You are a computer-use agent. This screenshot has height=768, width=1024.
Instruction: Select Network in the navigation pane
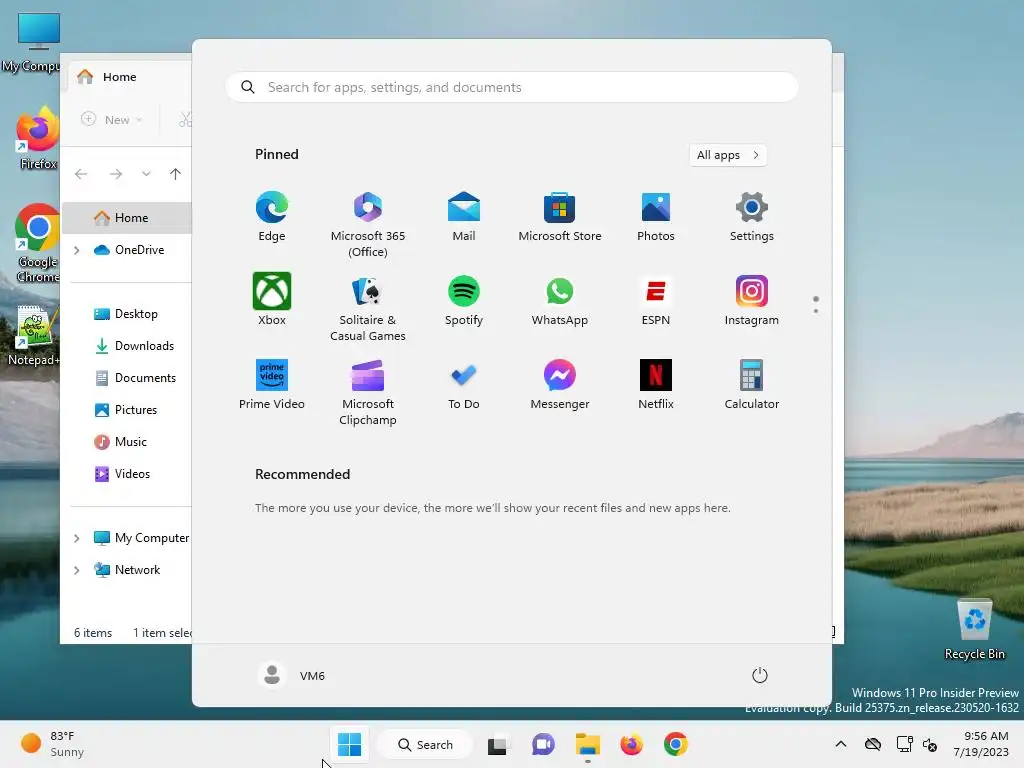click(x=127, y=570)
